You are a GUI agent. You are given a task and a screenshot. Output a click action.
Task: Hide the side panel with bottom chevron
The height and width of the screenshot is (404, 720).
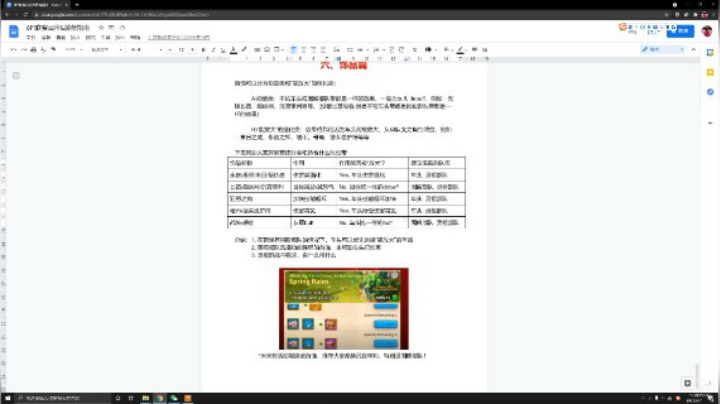pos(710,383)
